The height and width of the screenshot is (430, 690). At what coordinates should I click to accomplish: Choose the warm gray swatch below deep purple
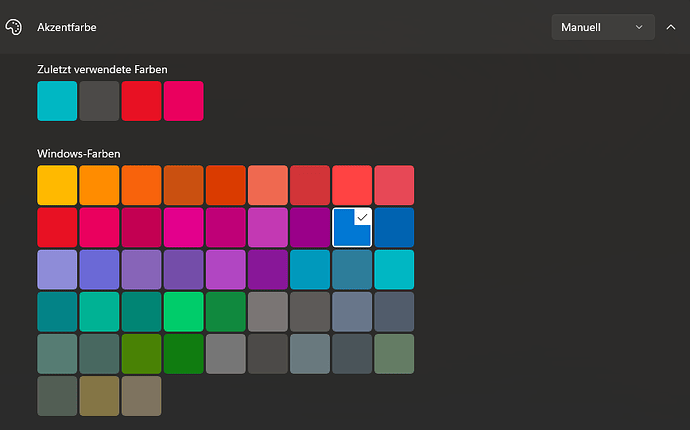[x=268, y=312]
